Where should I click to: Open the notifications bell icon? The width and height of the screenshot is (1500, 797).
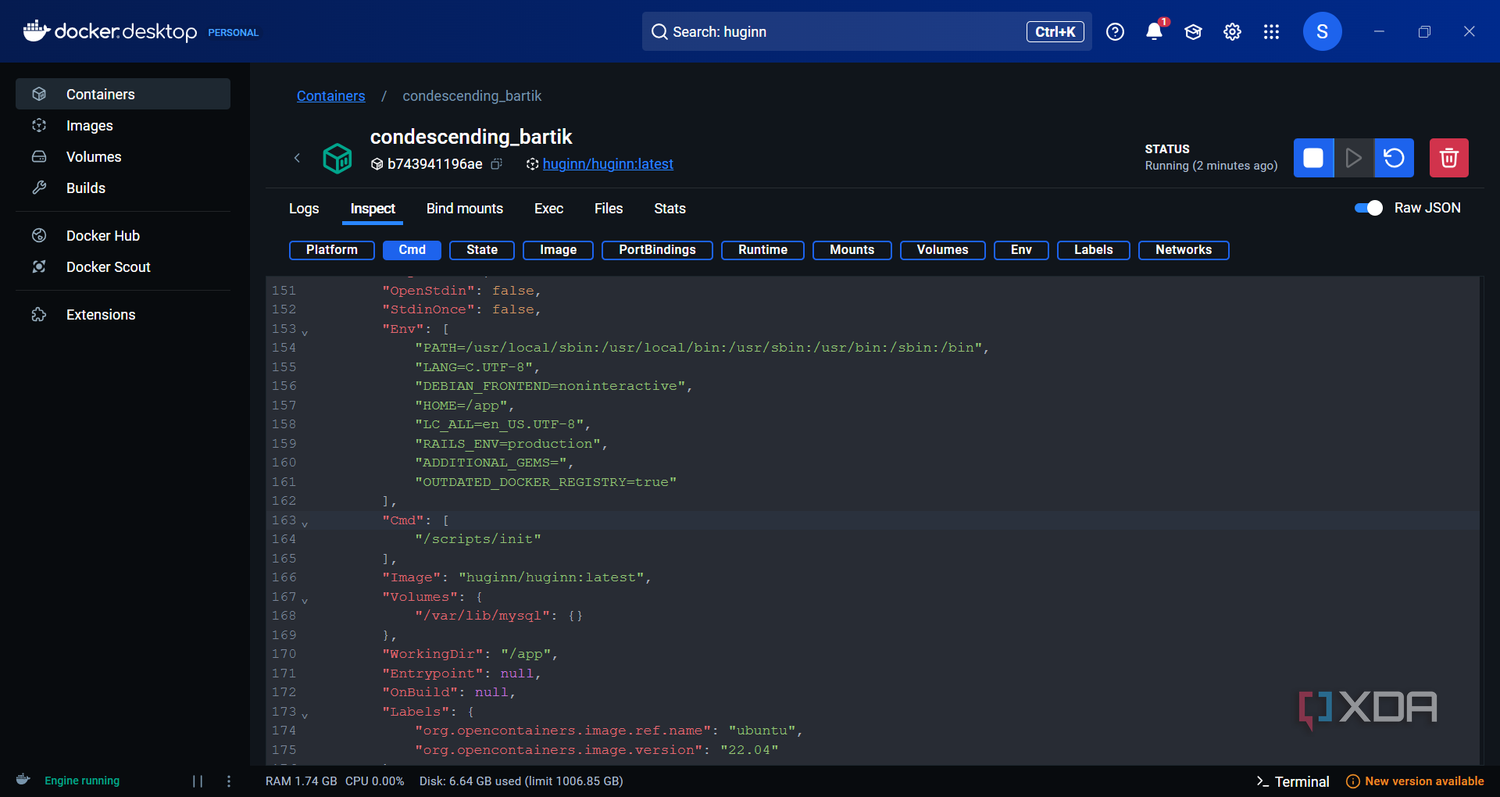pyautogui.click(x=1154, y=32)
